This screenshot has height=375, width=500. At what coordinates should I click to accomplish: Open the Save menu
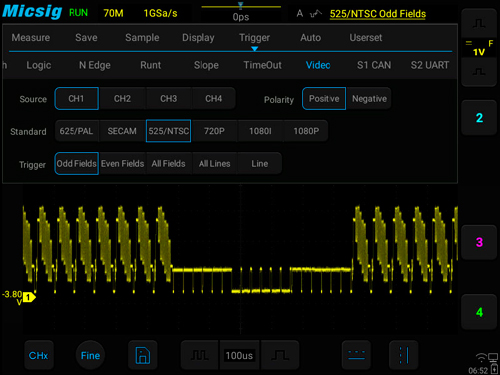coord(86,38)
